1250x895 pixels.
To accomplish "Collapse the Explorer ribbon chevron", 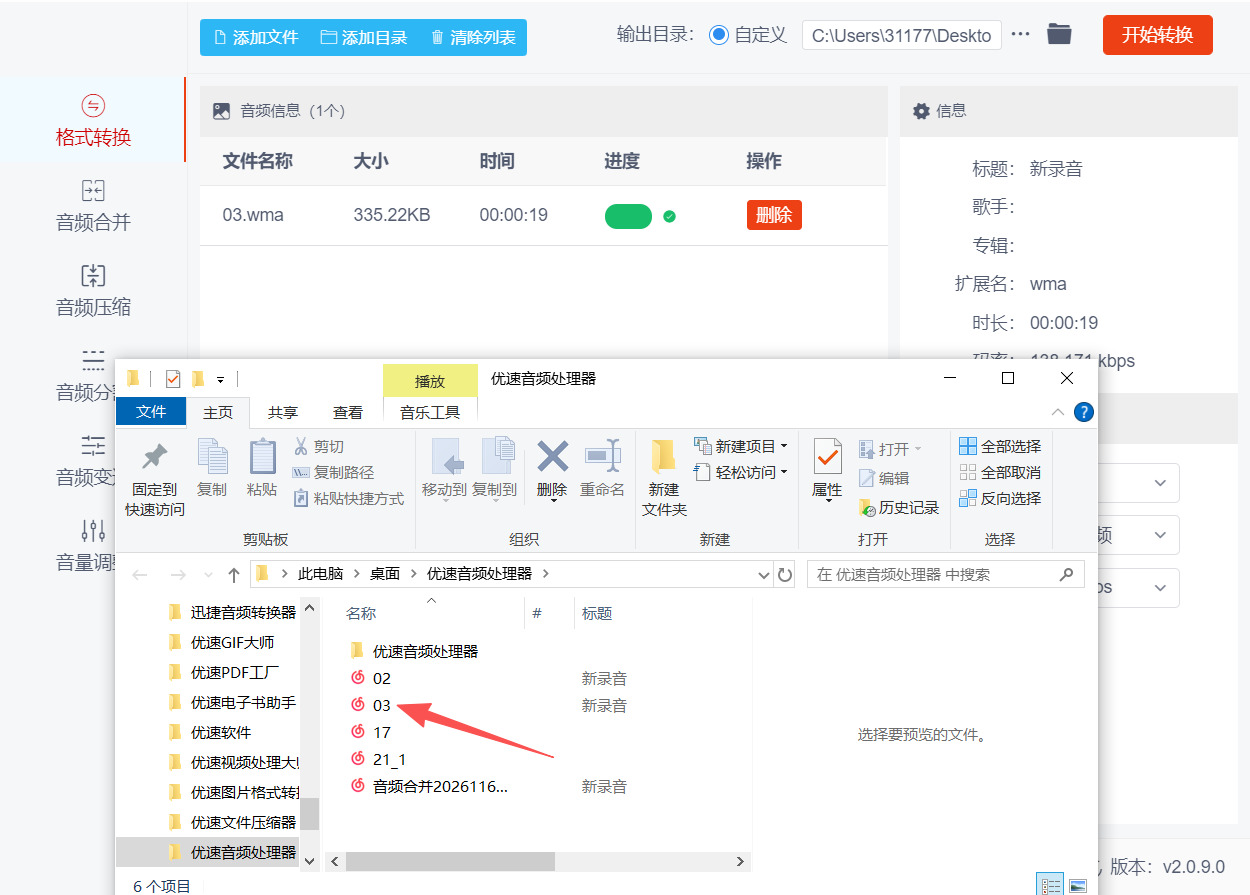I will click(x=1058, y=412).
